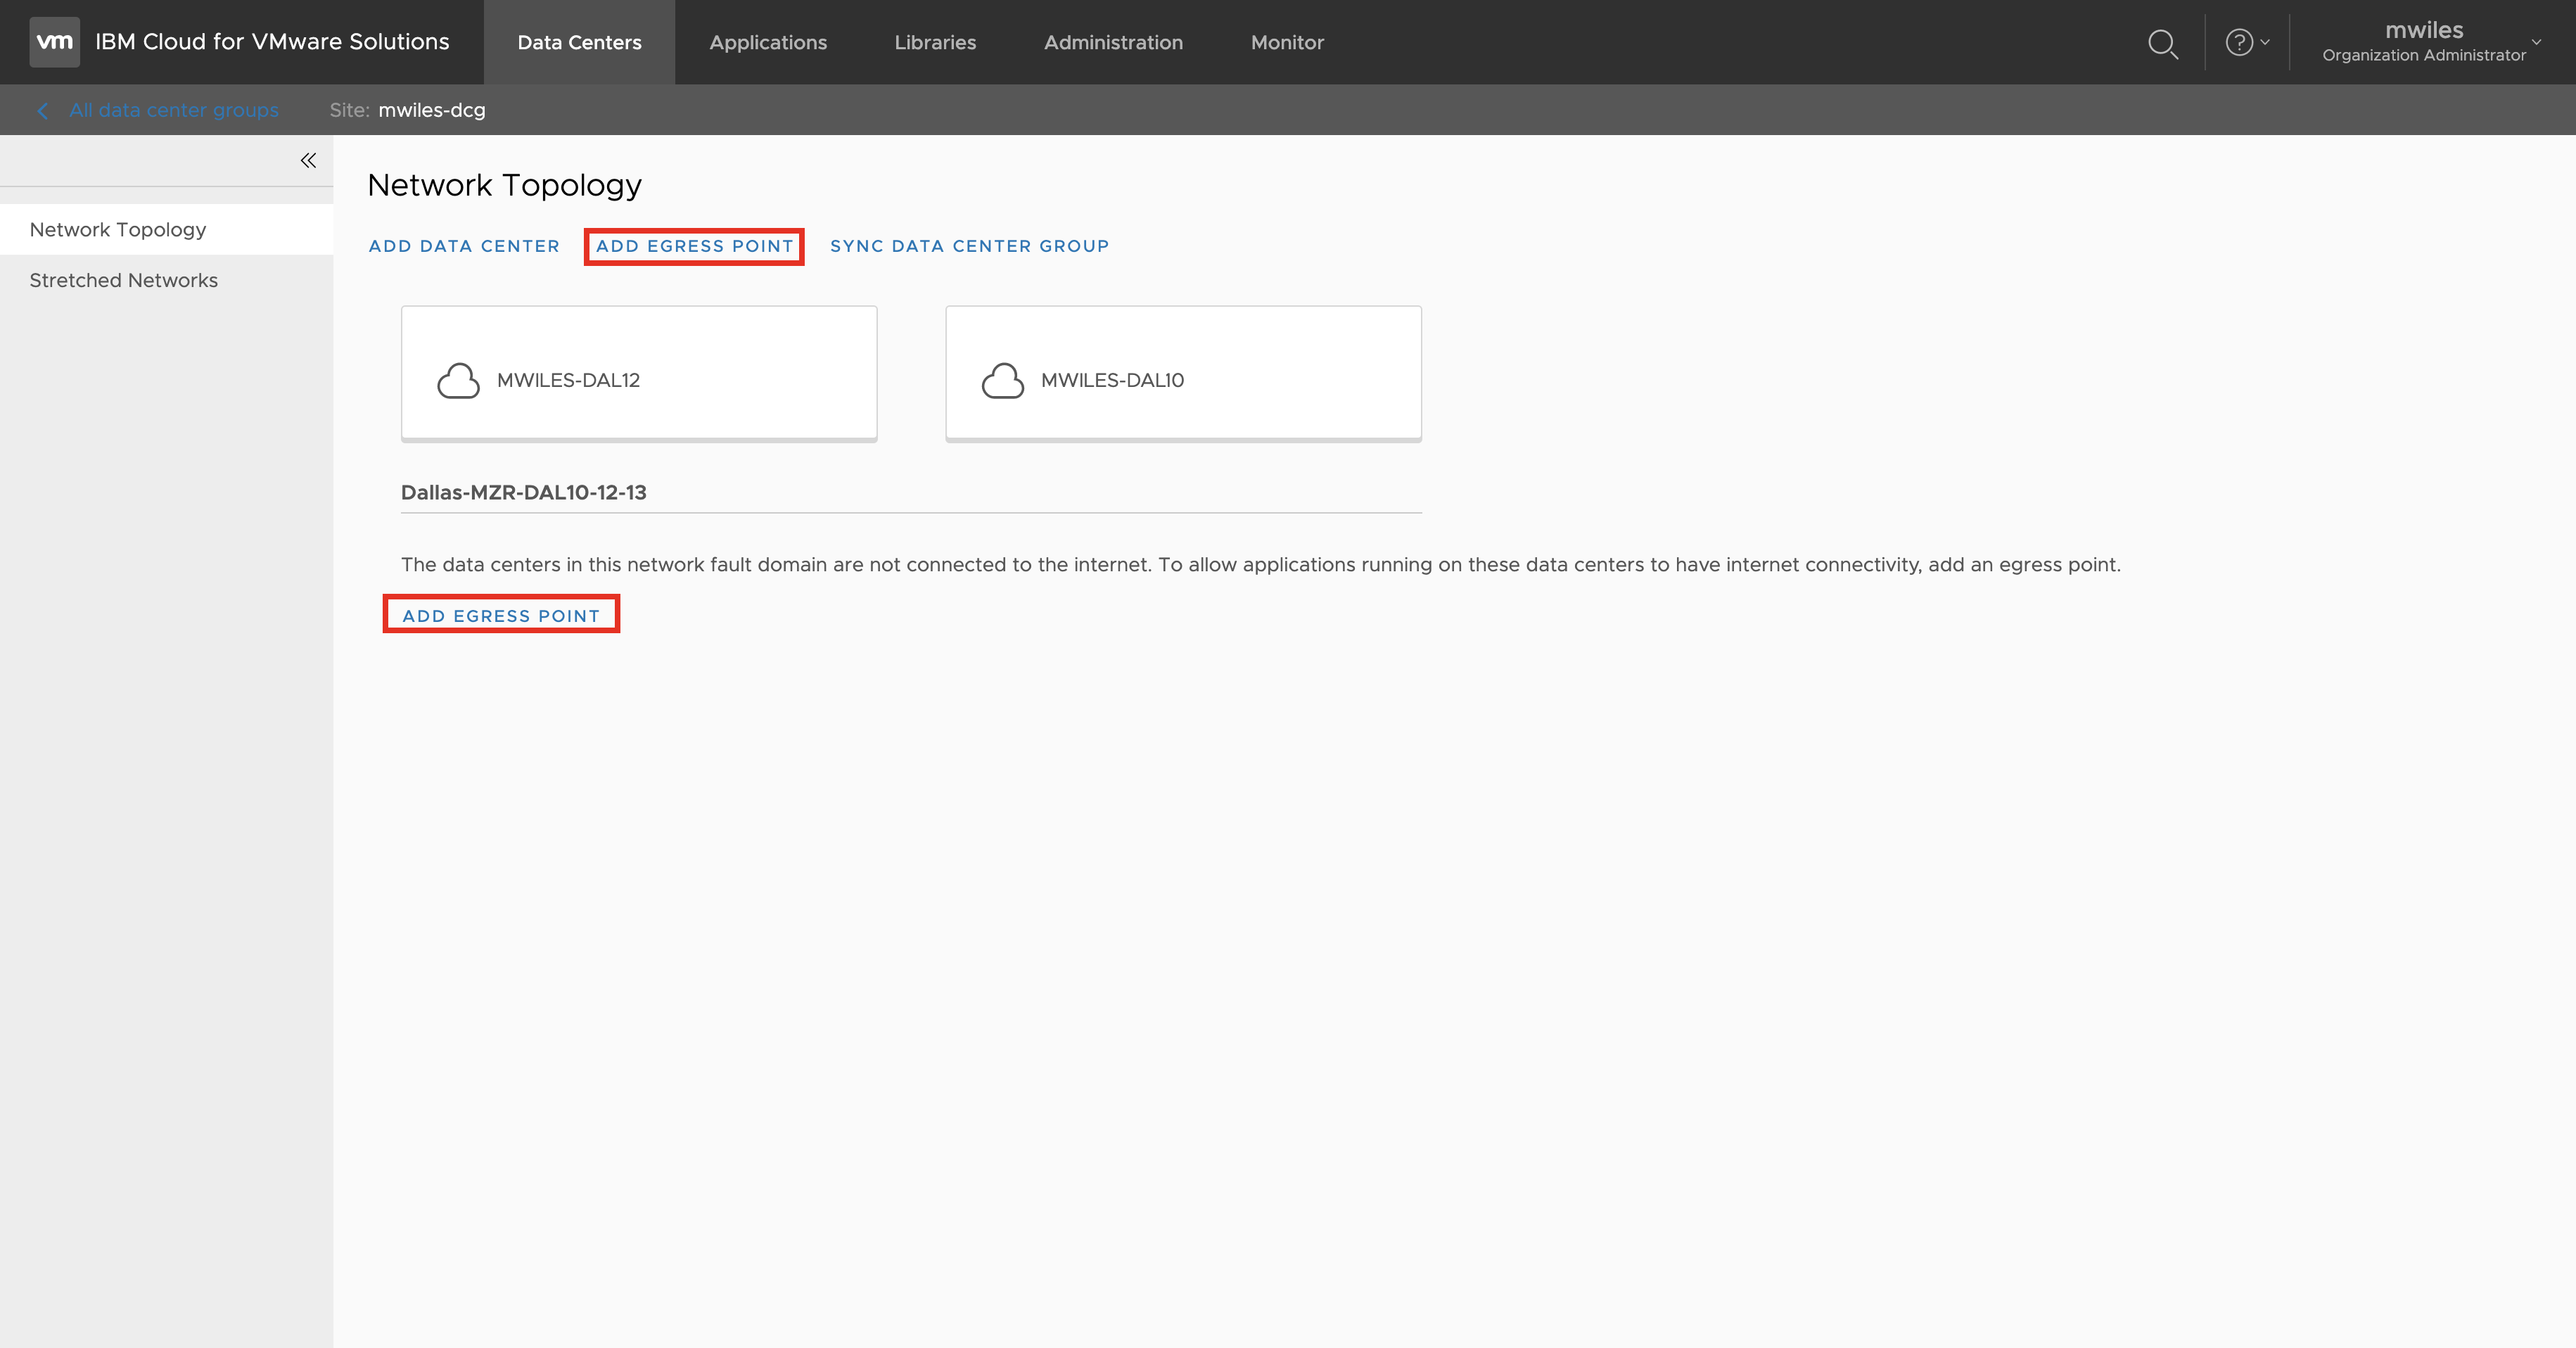
Task: Click top ADD EGRESS POINT action
Action: coord(694,246)
